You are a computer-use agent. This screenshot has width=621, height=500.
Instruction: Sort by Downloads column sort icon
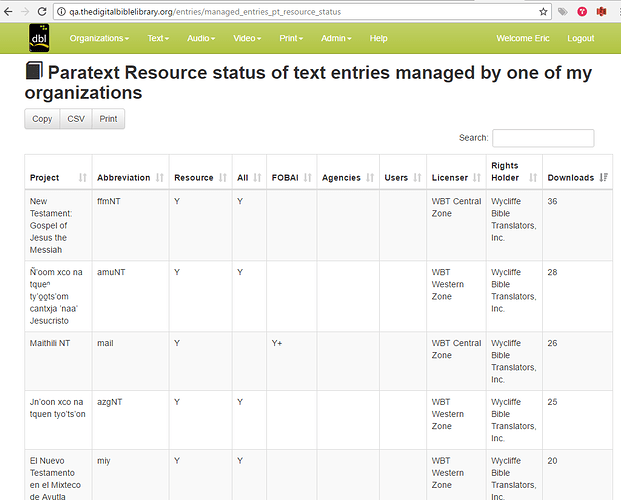[x=604, y=177]
